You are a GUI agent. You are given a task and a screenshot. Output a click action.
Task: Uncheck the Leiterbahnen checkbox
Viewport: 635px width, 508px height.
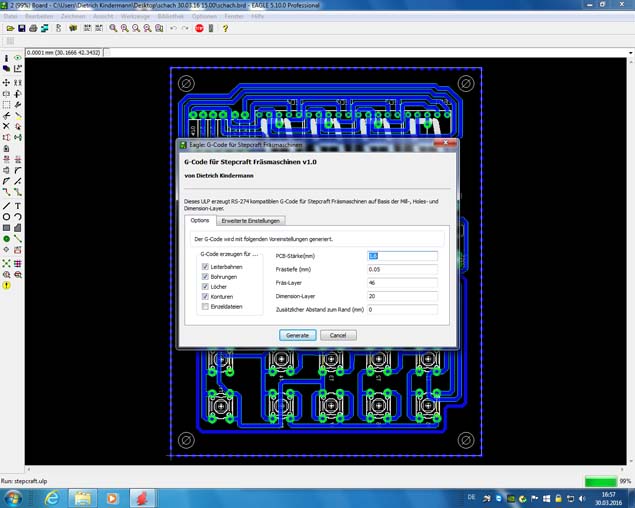click(x=205, y=267)
